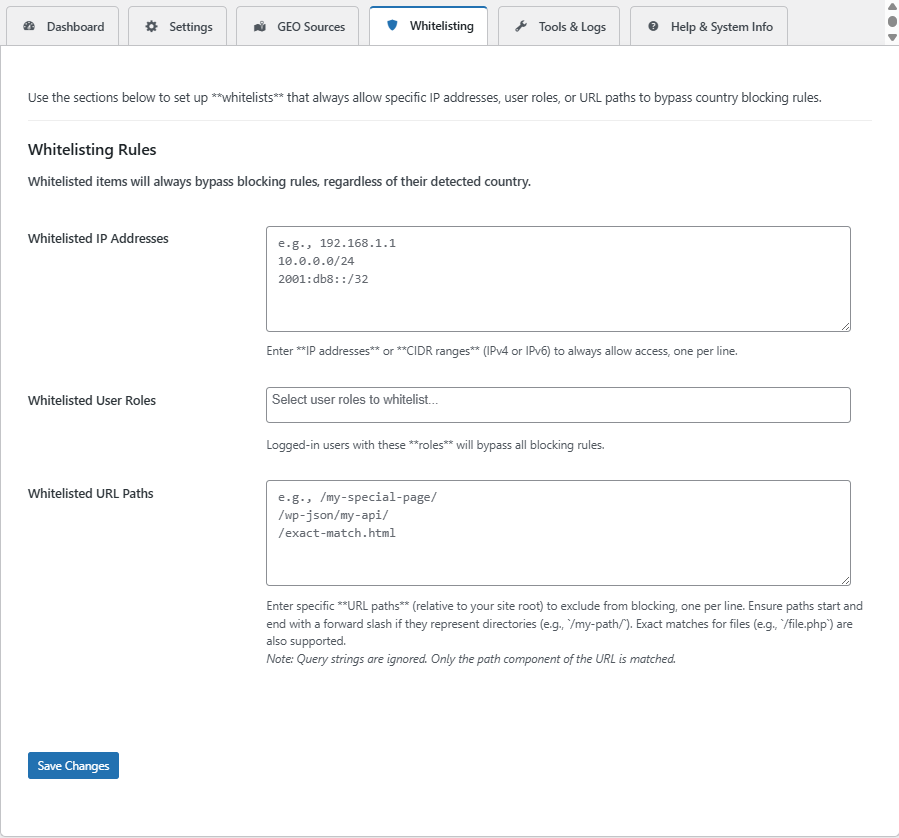Click the scrollbar up arrow
This screenshot has height=838, width=899.
click(x=892, y=7)
